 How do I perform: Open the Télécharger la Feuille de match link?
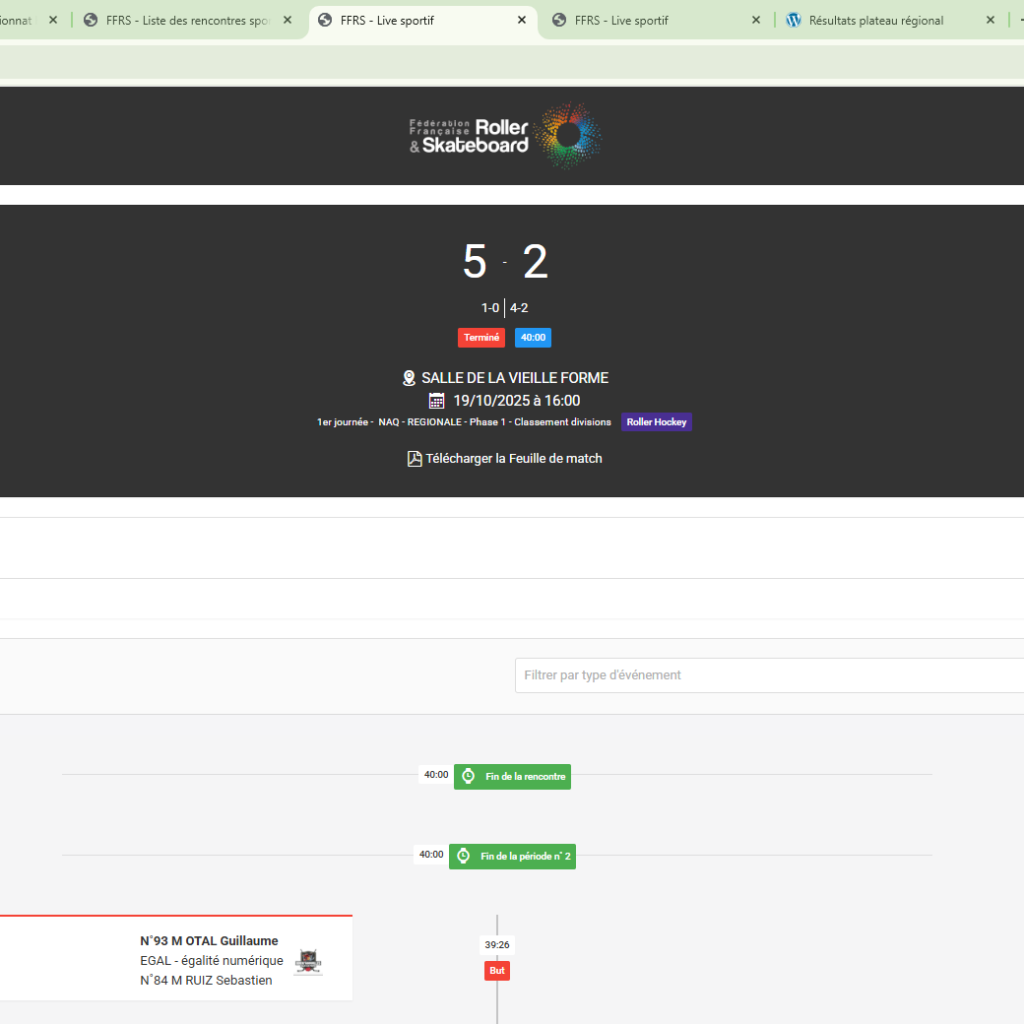coord(513,459)
